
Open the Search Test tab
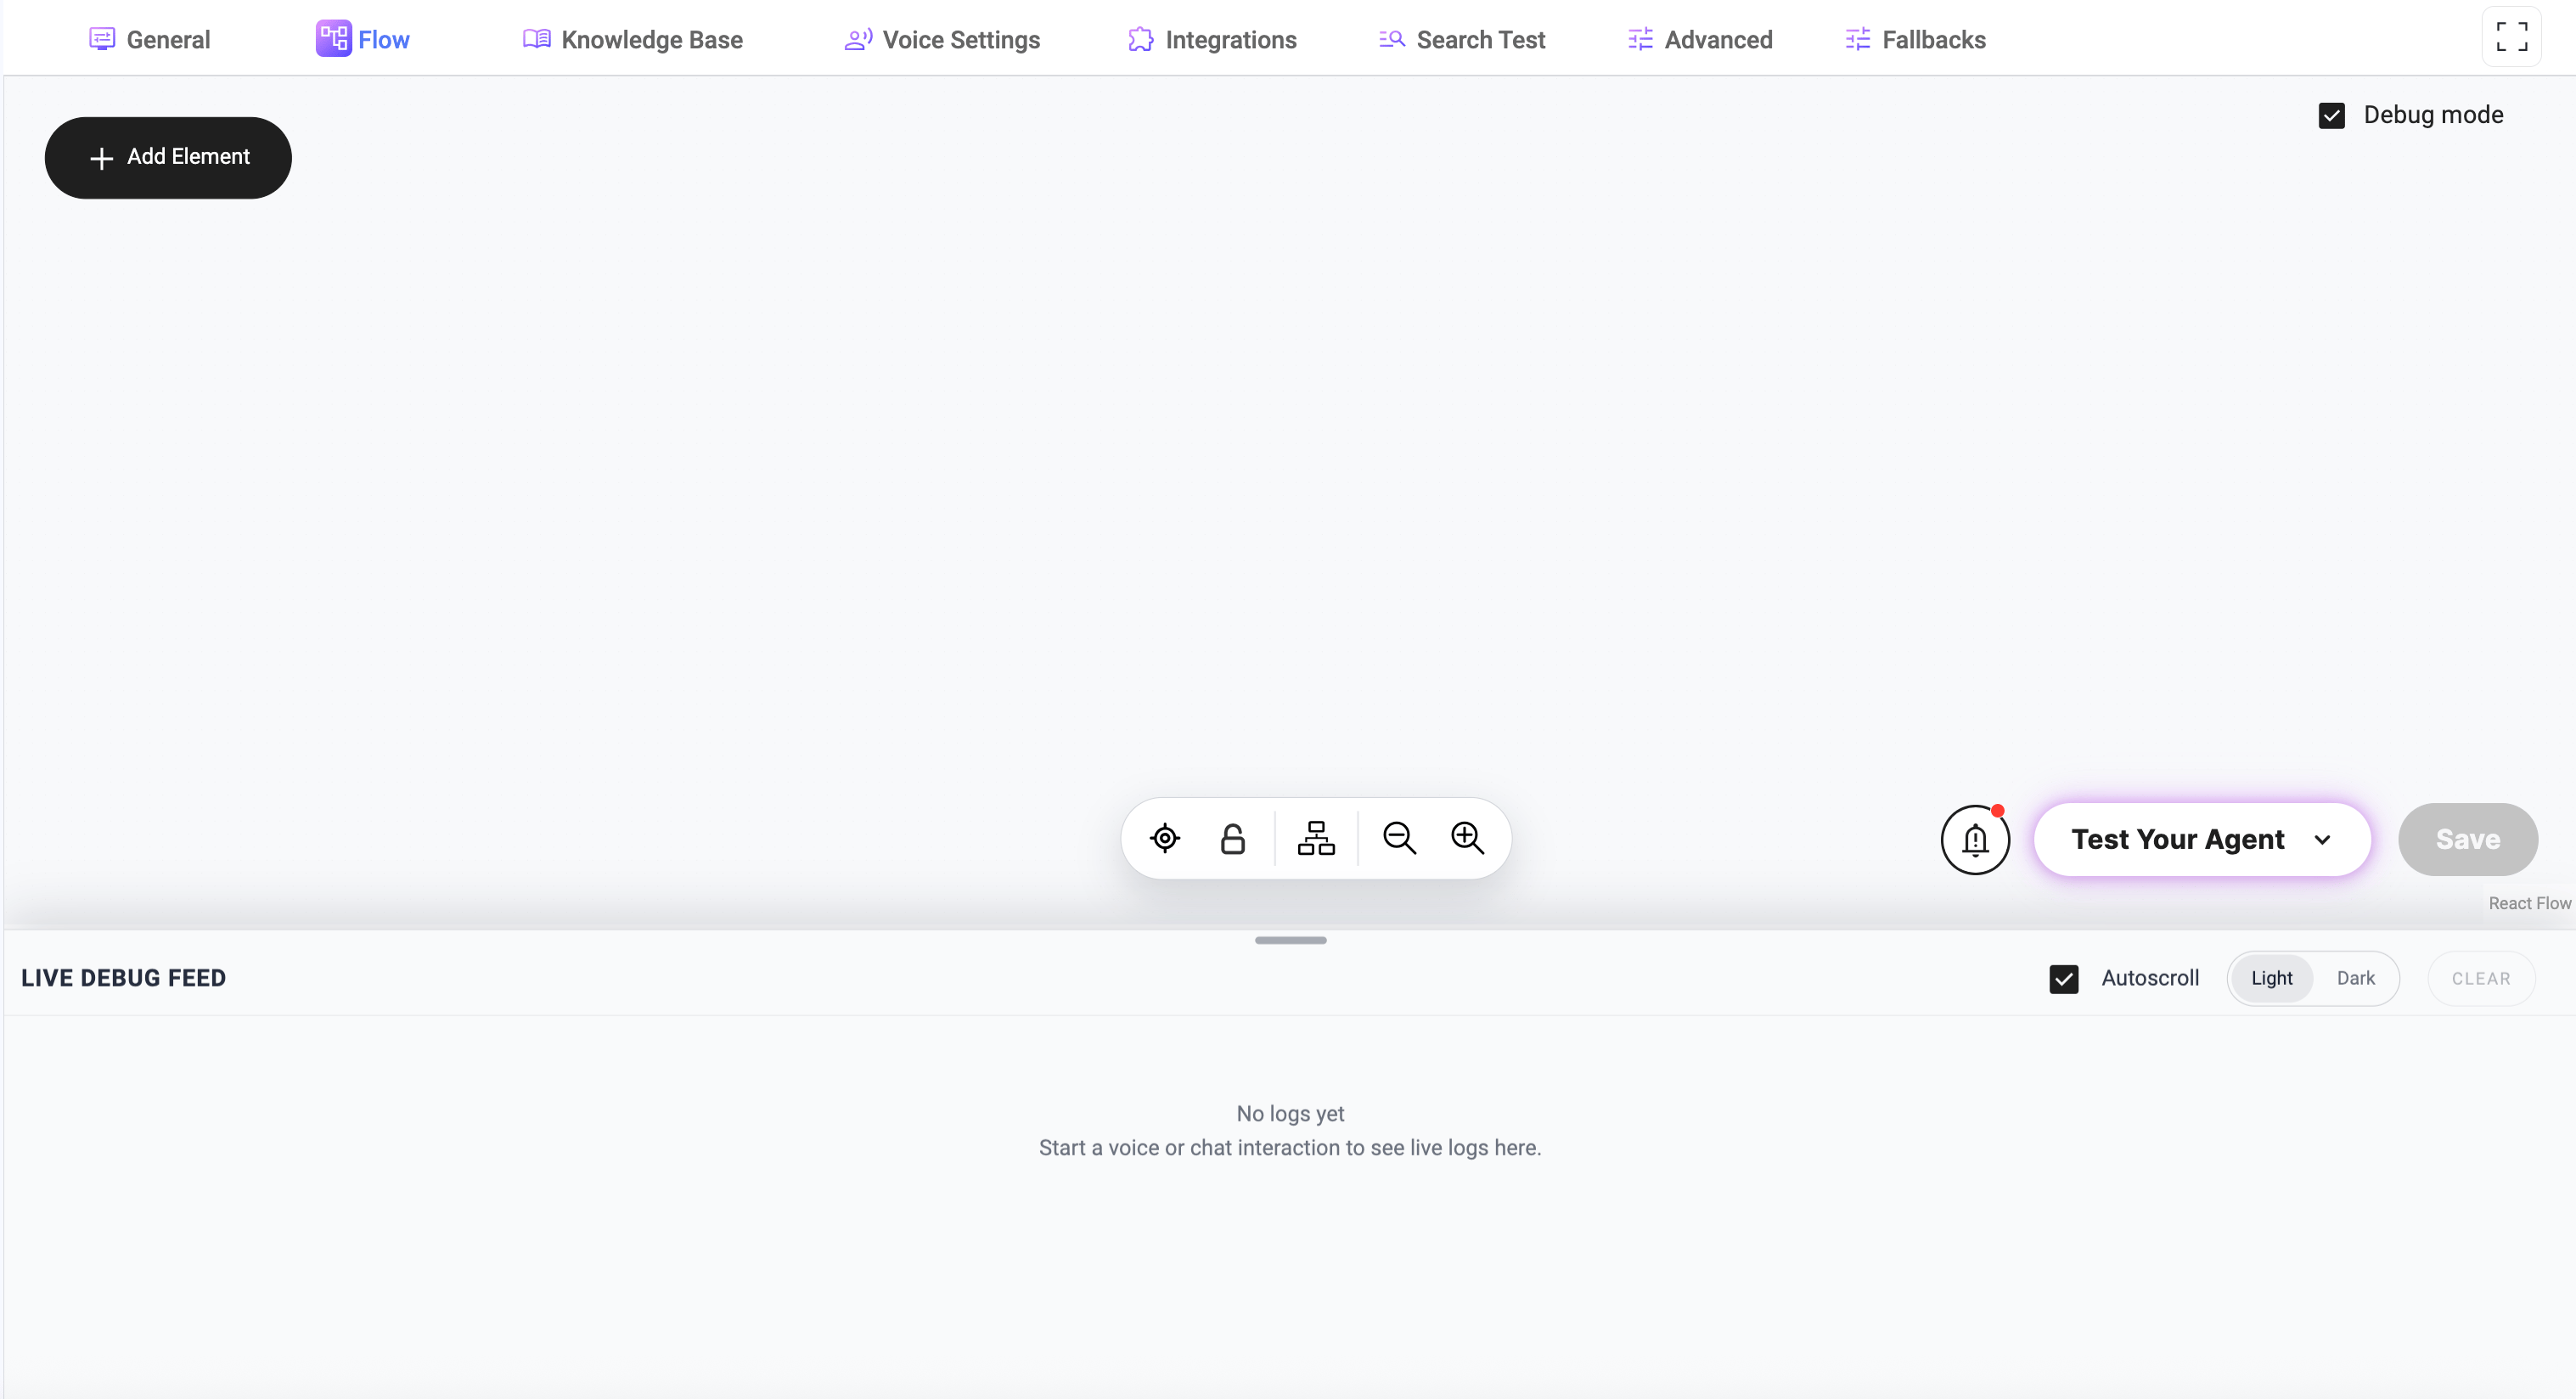(1462, 39)
